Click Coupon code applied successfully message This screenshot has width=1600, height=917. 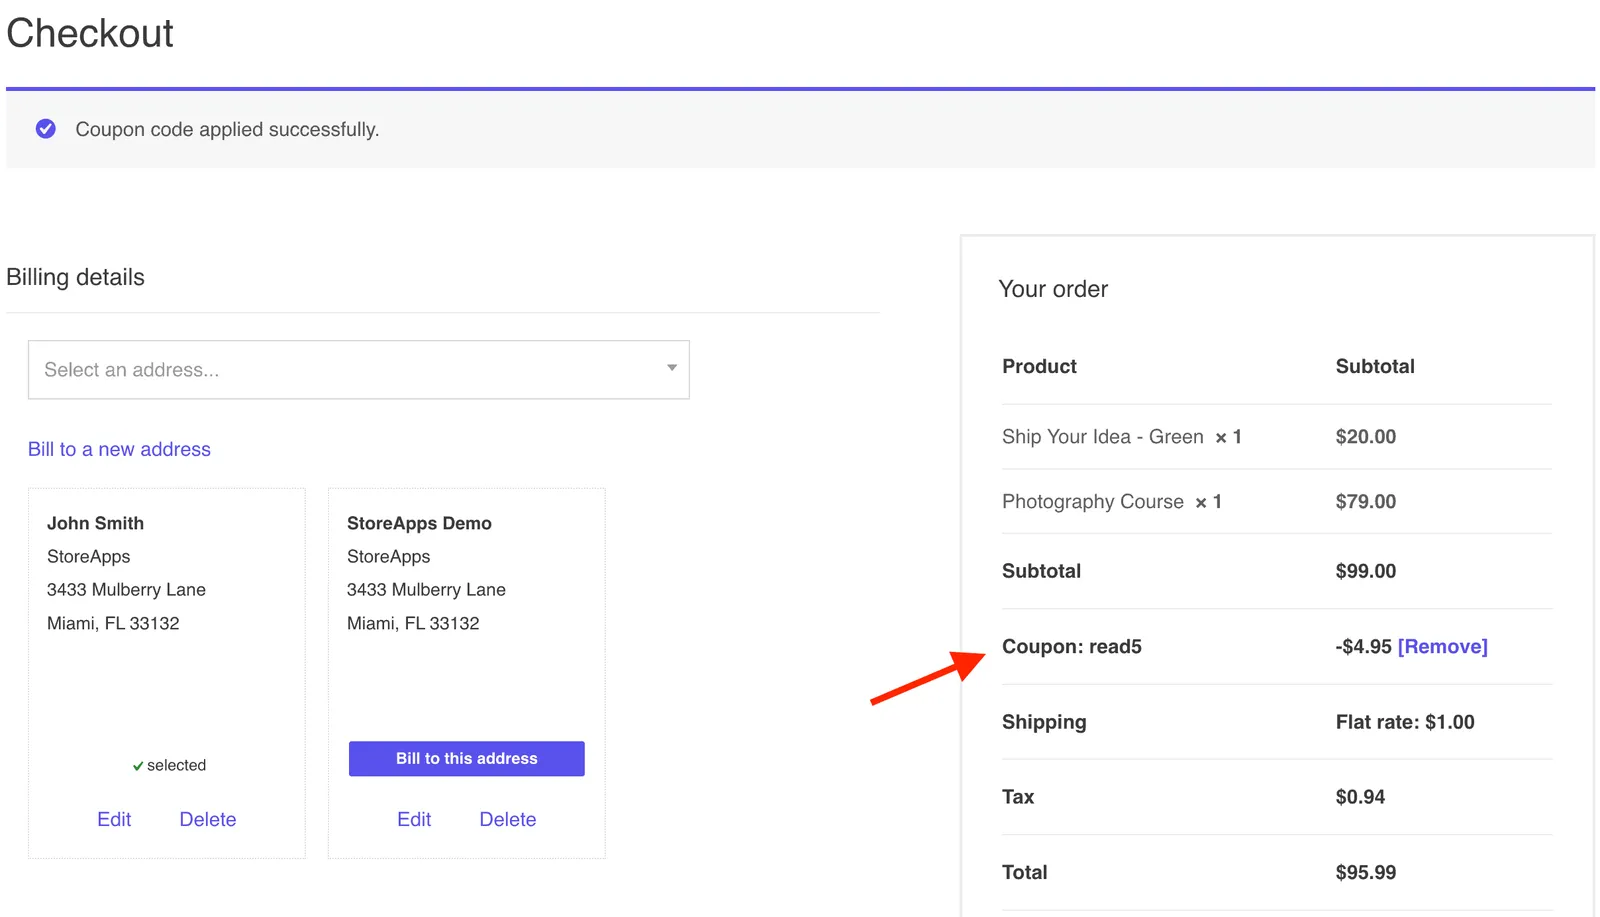[227, 129]
